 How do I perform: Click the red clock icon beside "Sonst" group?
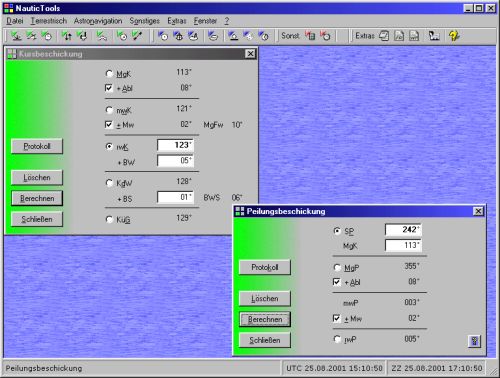pos(325,35)
